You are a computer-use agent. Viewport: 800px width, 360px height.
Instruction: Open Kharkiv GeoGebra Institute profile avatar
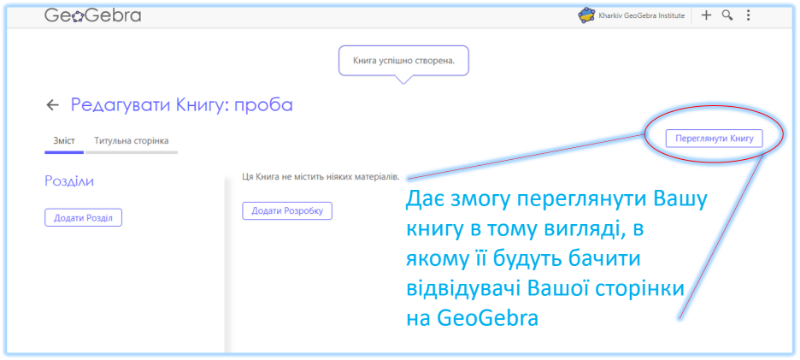pos(586,15)
